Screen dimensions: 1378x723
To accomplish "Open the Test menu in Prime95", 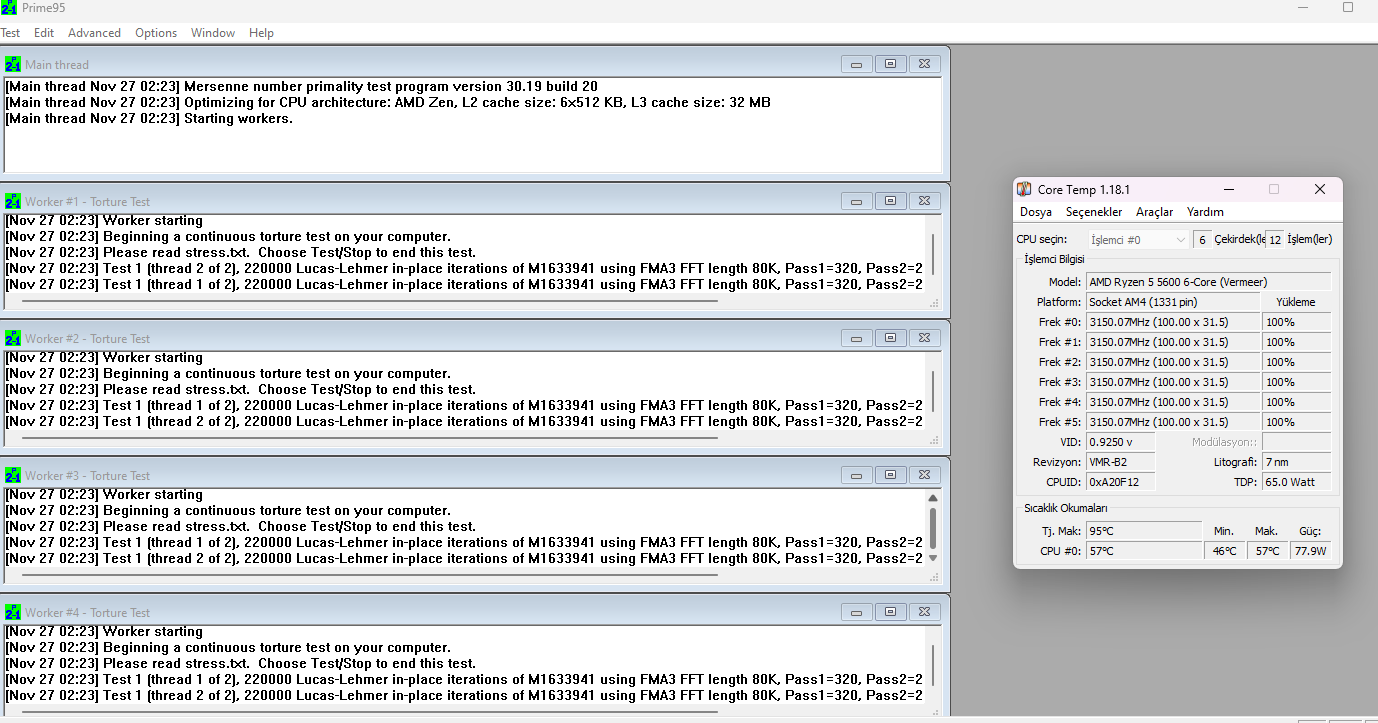I will [10, 33].
